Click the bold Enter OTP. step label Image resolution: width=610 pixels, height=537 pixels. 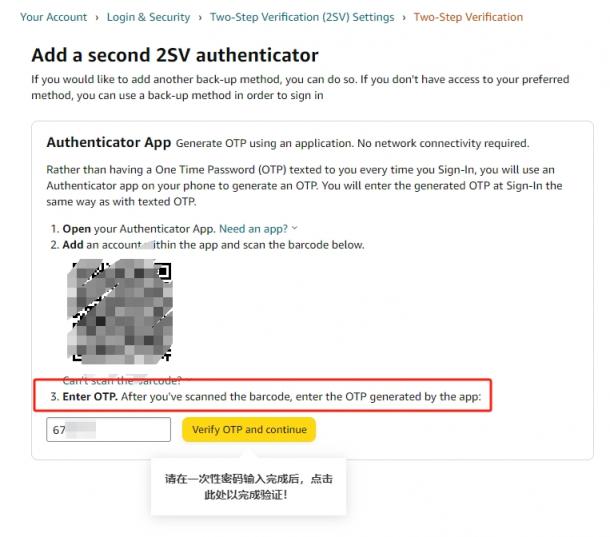point(90,397)
